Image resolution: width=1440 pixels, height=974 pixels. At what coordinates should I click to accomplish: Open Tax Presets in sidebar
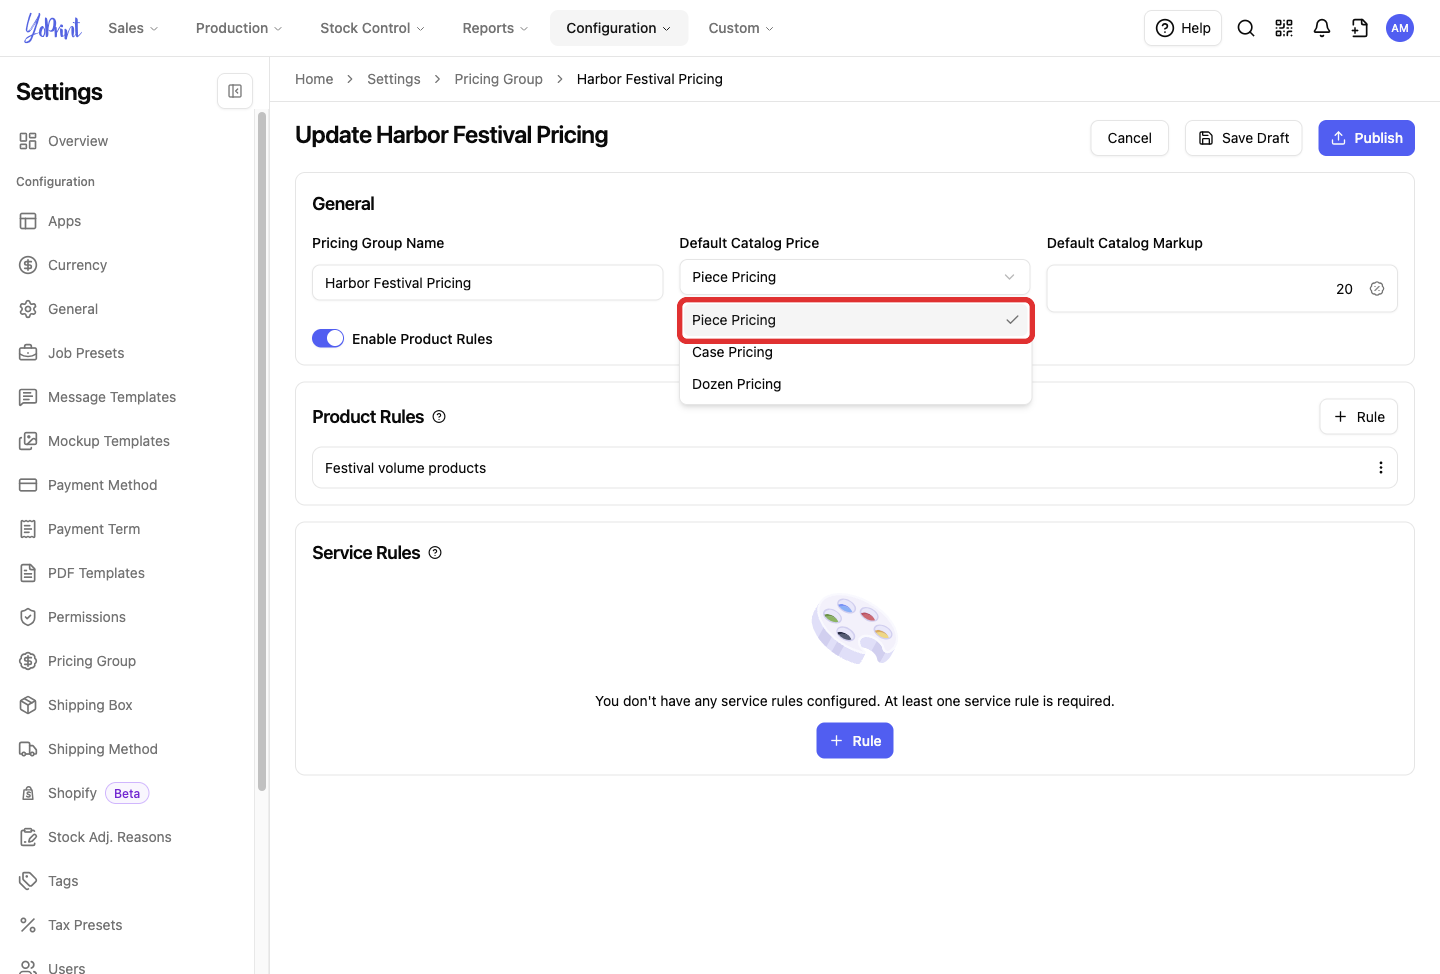click(85, 925)
